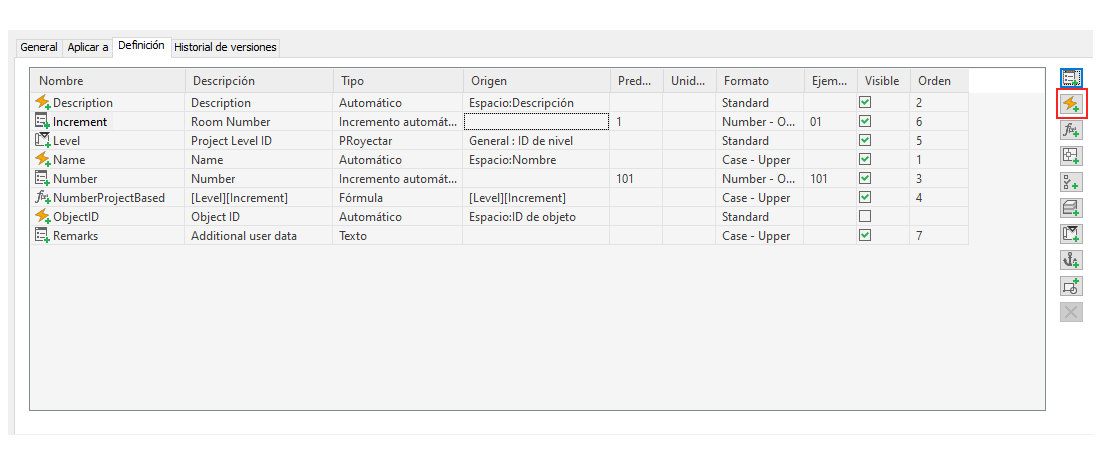This screenshot has height=459, width=1101.
Task: Sort by the Nombre column header
Action: [108, 81]
